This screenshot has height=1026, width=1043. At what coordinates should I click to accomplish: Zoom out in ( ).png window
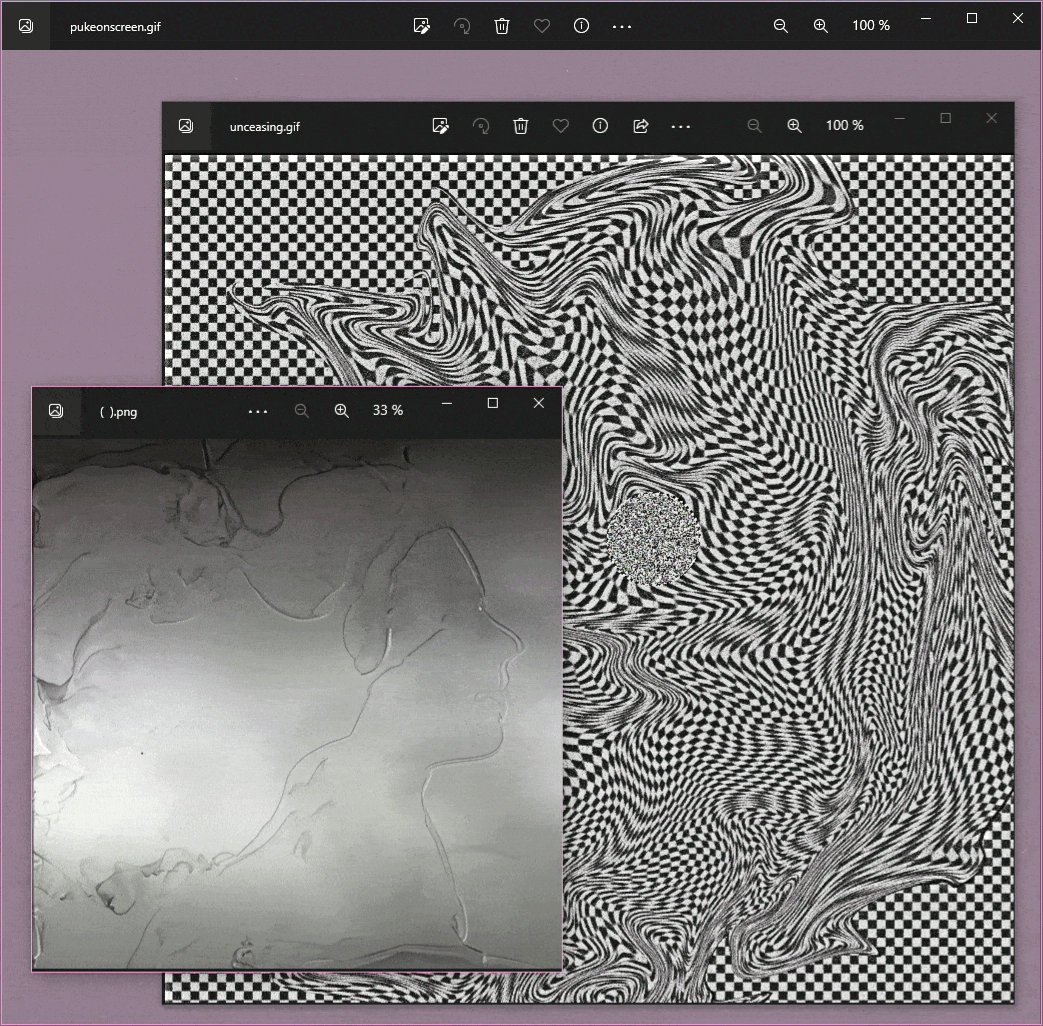(301, 411)
